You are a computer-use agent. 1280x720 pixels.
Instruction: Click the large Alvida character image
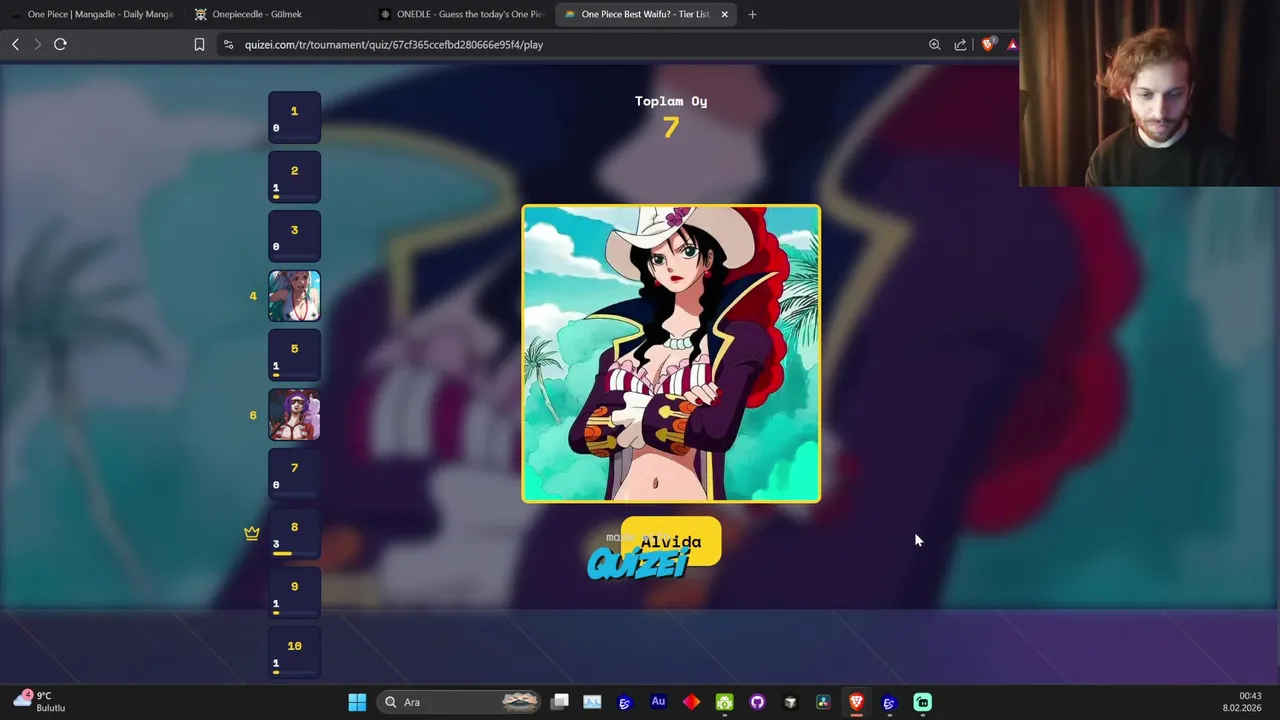[x=671, y=353]
